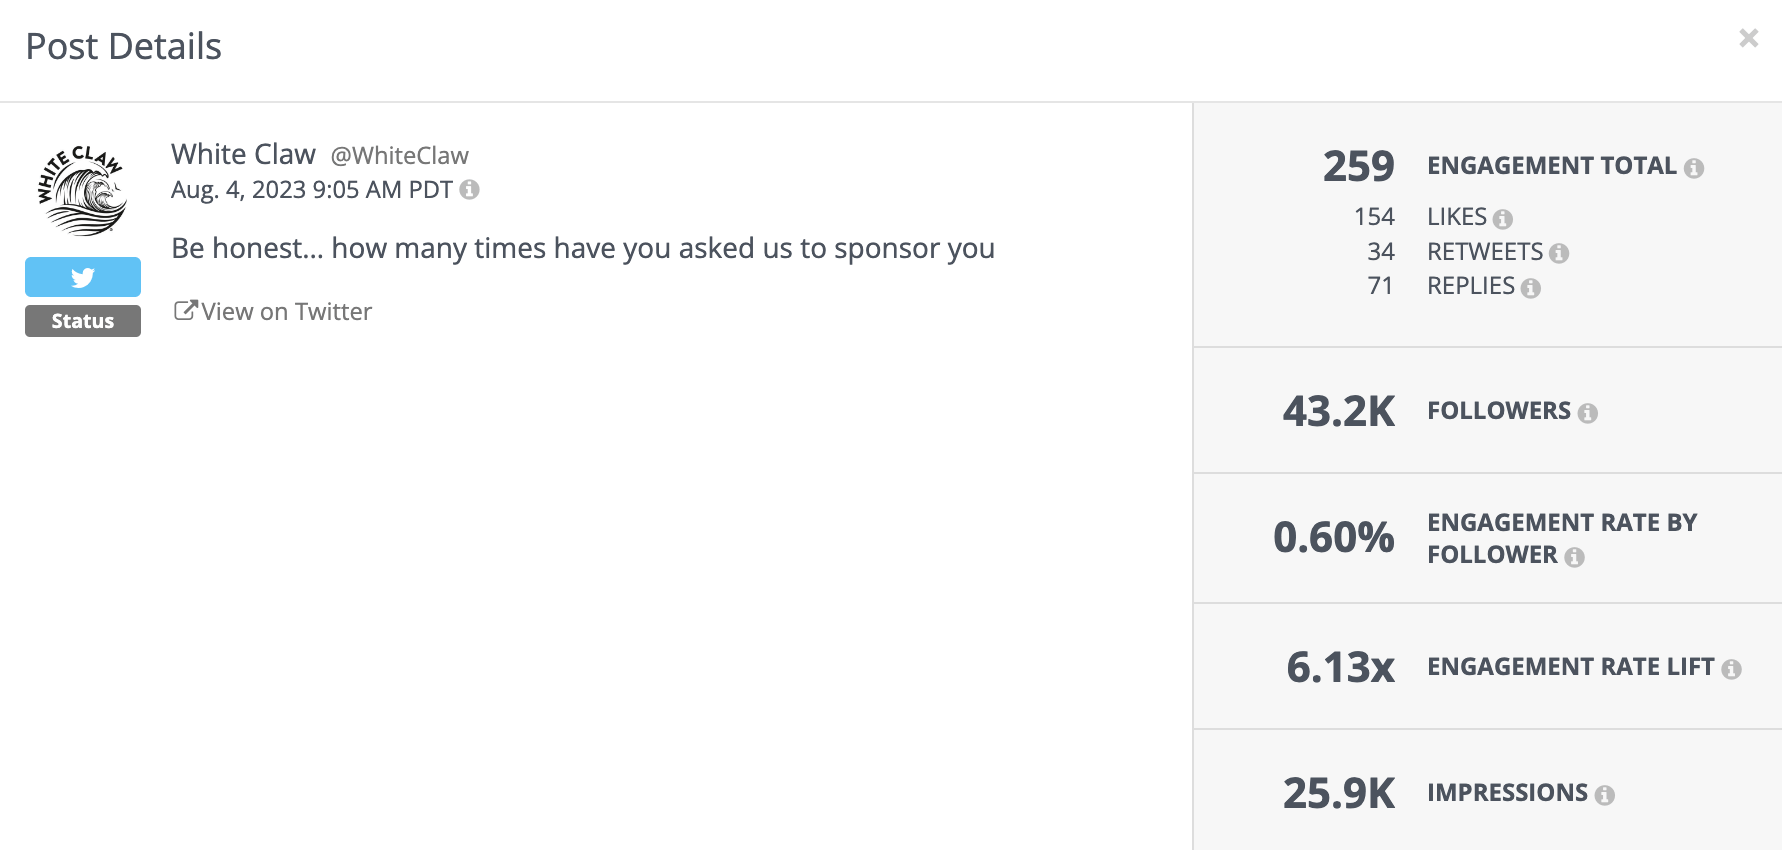Click the White Claw account name

click(243, 153)
